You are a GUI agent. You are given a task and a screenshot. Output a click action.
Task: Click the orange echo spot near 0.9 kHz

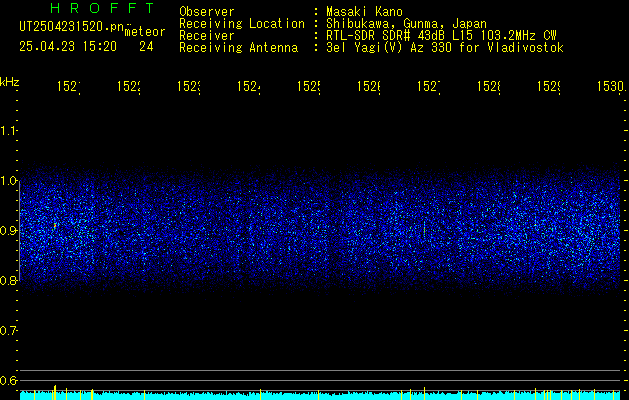pos(55,226)
